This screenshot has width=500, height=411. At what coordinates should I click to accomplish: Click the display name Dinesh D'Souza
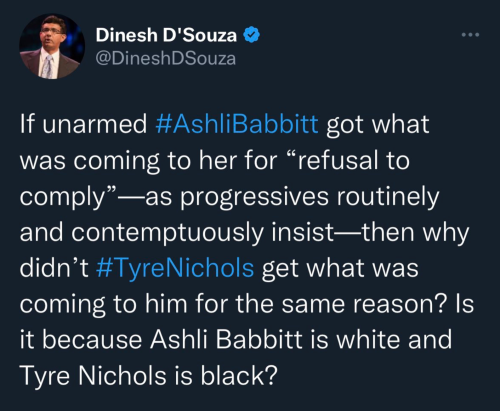tap(166, 35)
